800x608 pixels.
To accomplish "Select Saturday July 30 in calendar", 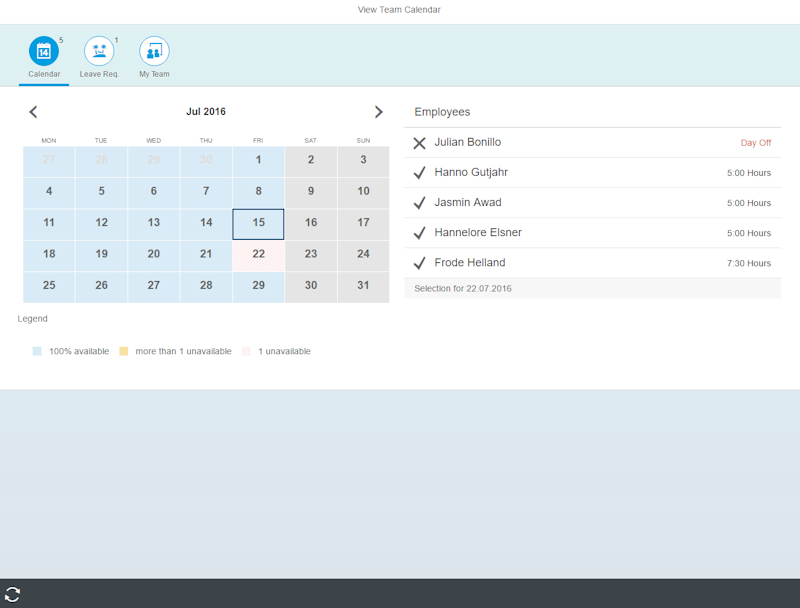I will point(311,286).
